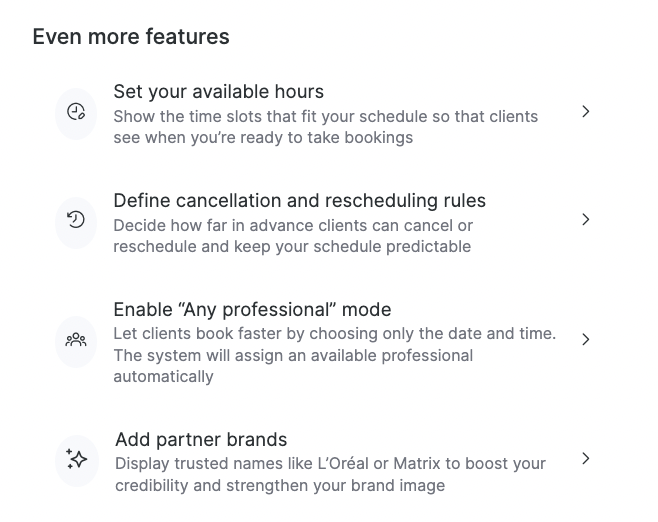Click the people icon for Any professional mode
658x522 pixels.
point(76,340)
